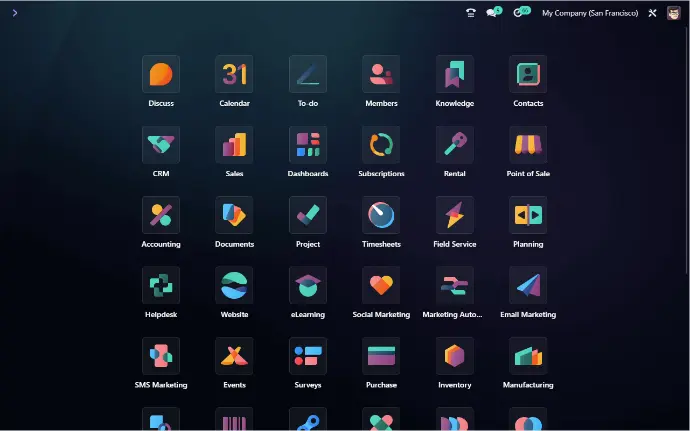Click the page vertical scrollbar
The width and height of the screenshot is (690, 431).
click(687, 150)
